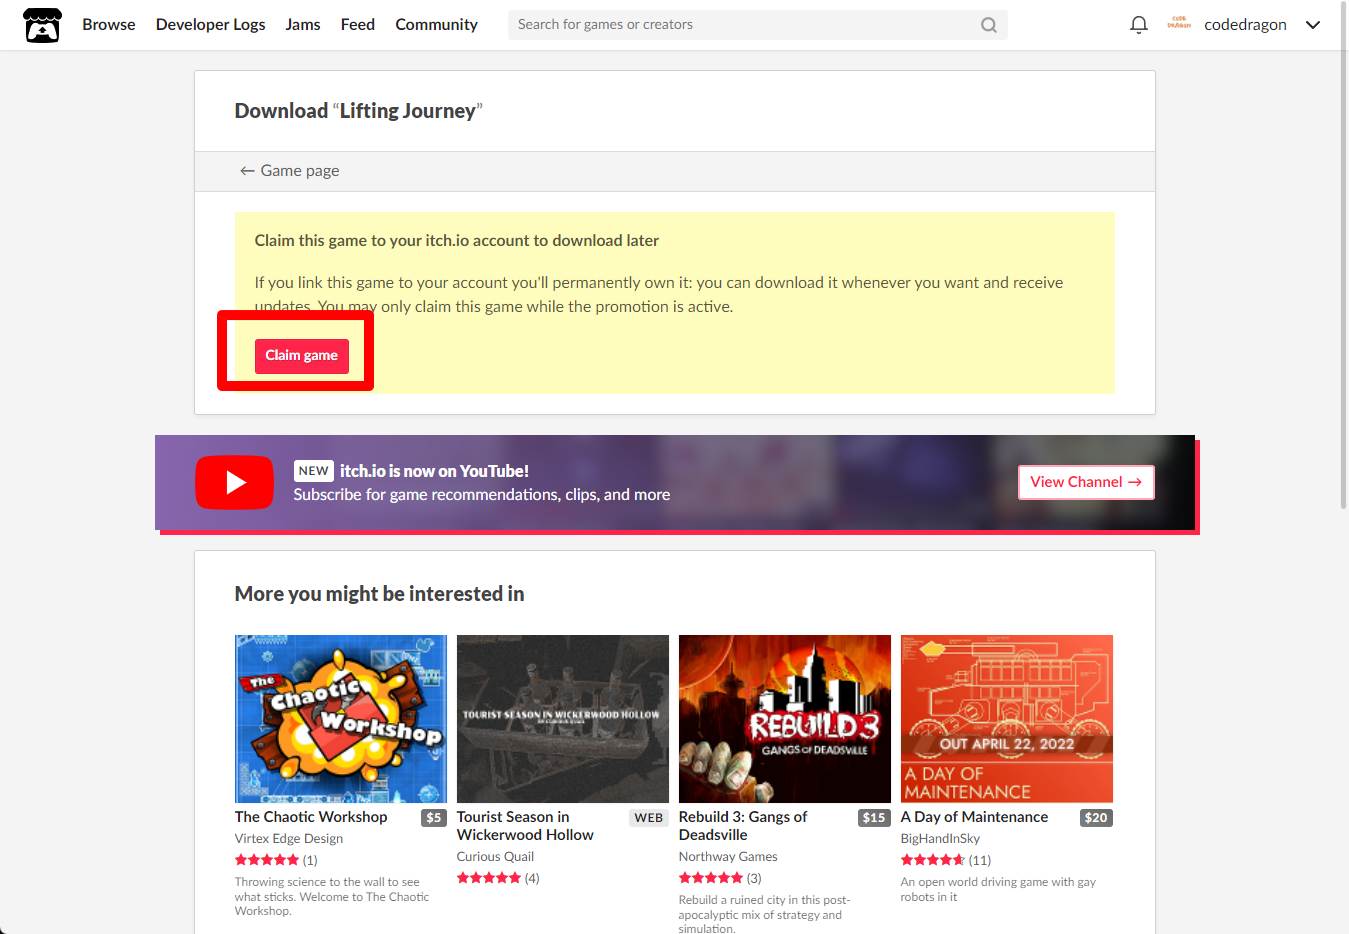The width and height of the screenshot is (1349, 934).
Task: Click the codedragon username
Action: coord(1245,25)
